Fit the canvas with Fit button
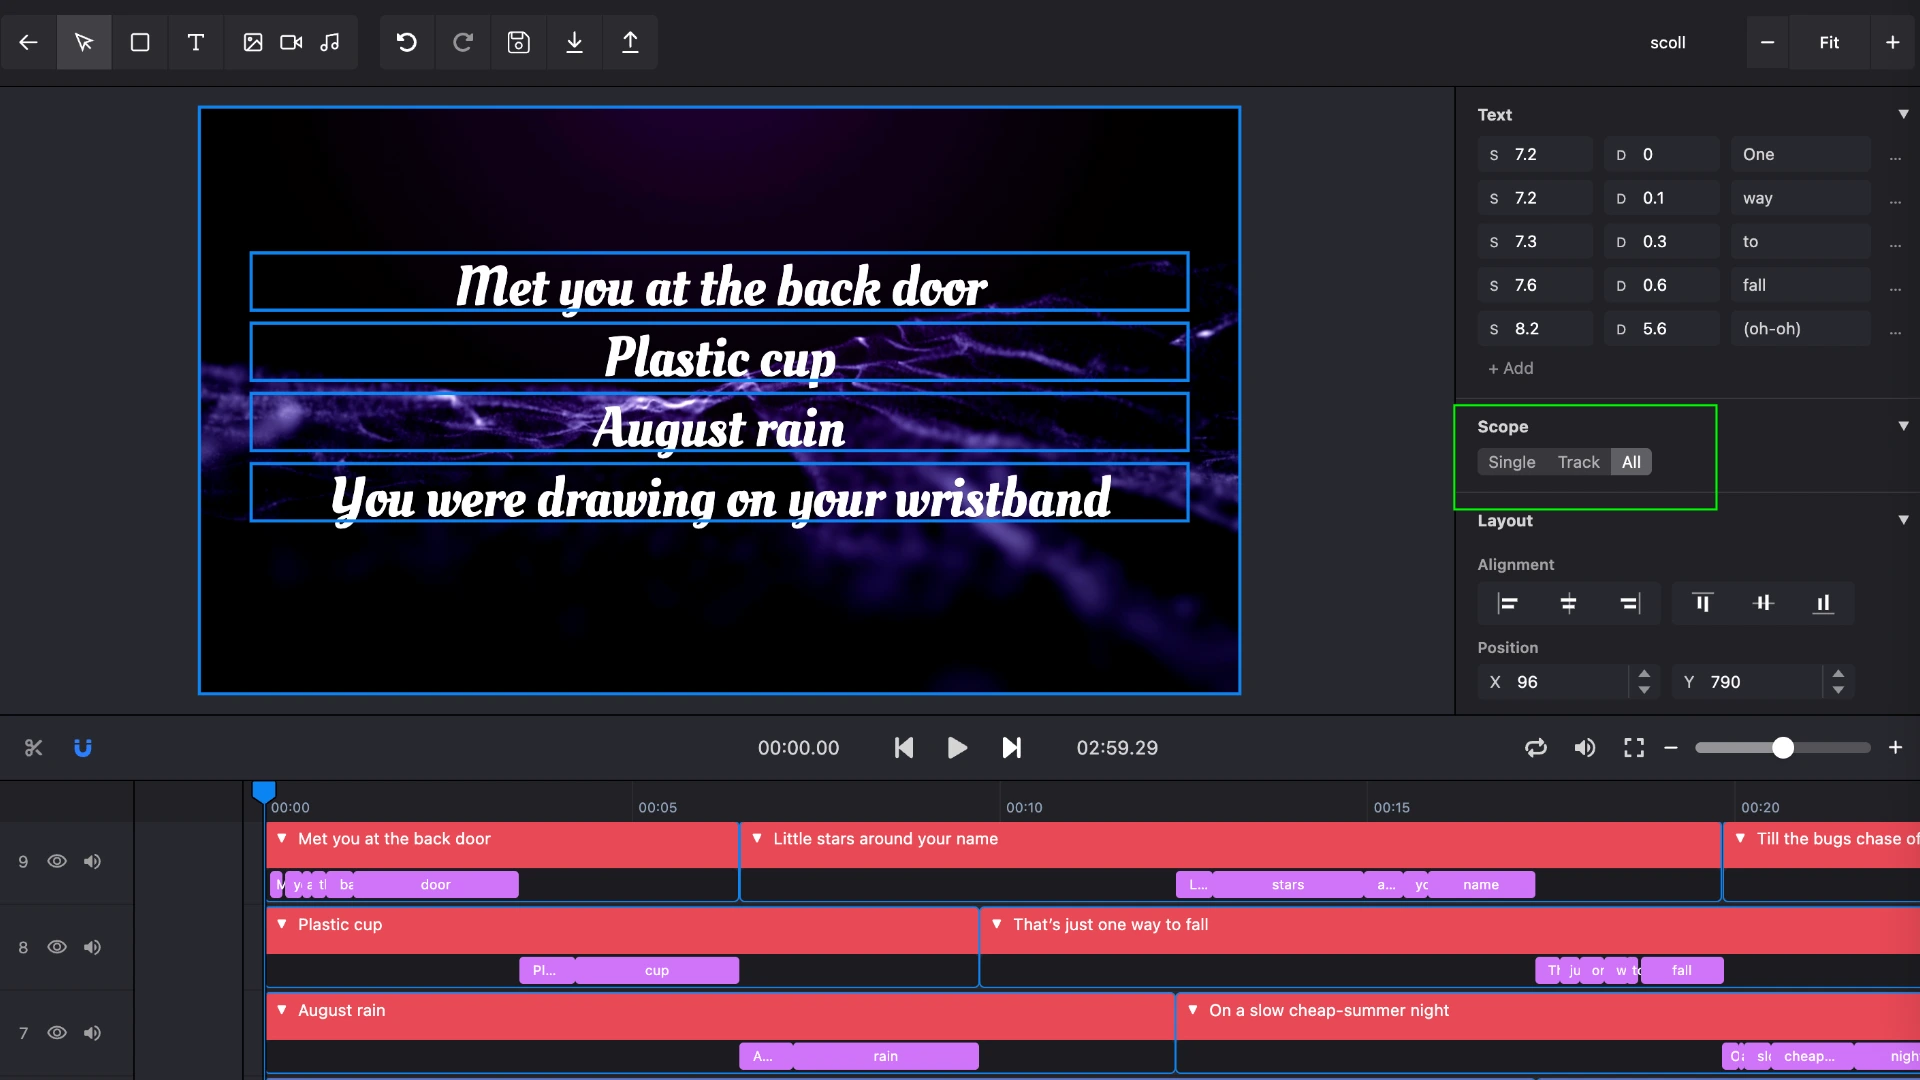The height and width of the screenshot is (1080, 1920). (1829, 42)
